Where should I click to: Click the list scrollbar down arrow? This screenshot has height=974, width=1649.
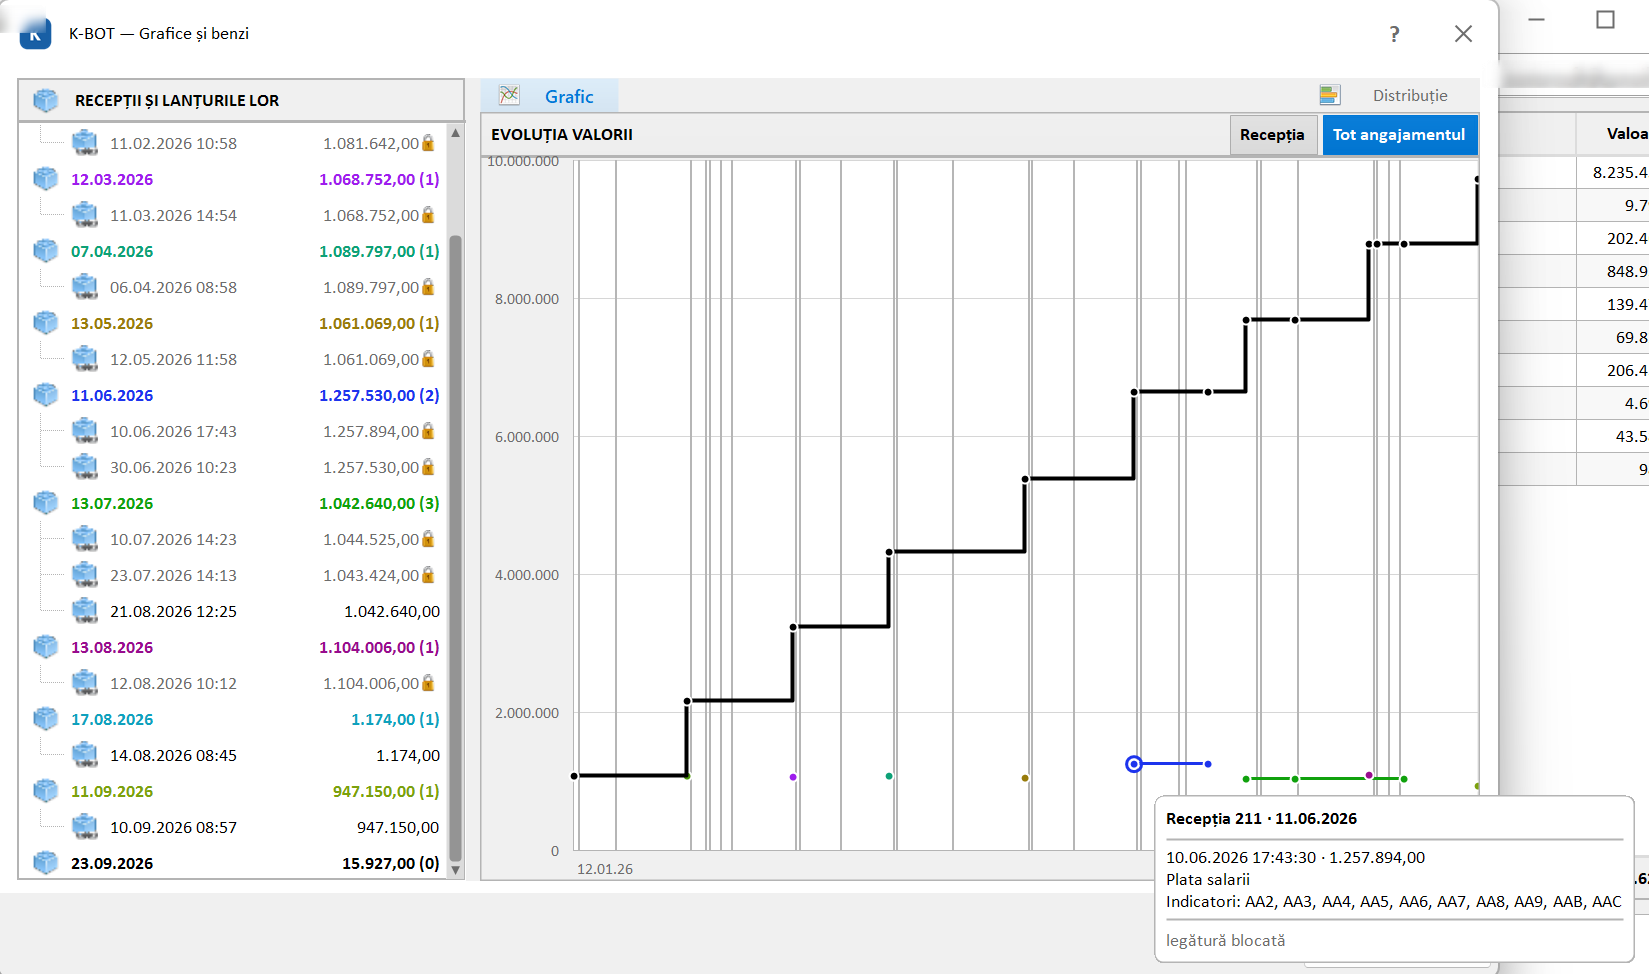456,870
